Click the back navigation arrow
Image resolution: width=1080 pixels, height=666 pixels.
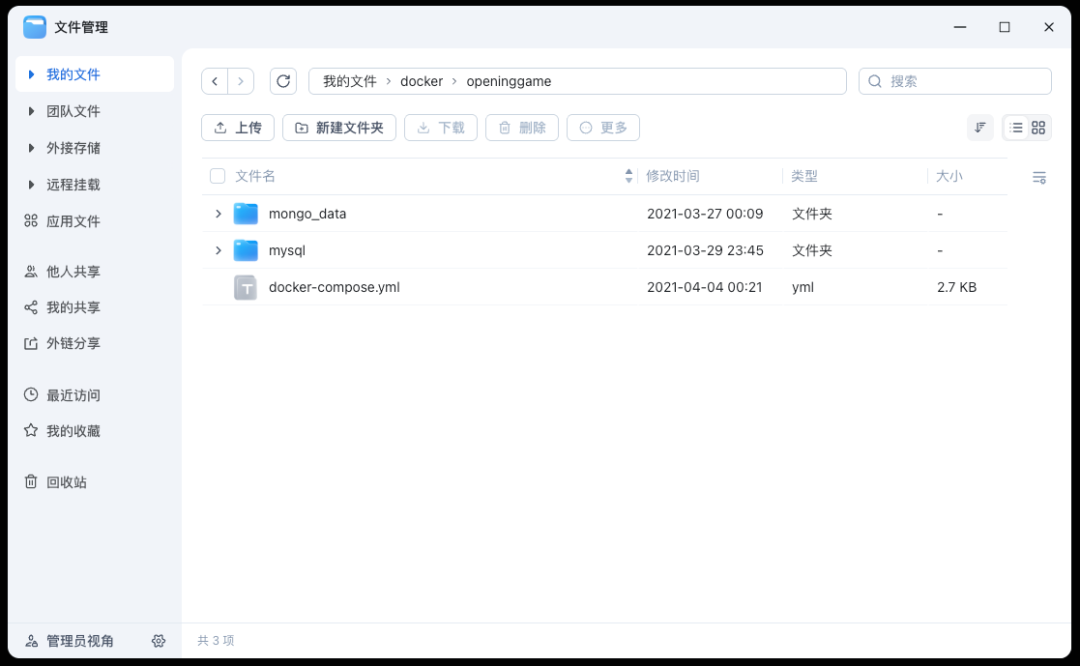pos(214,81)
